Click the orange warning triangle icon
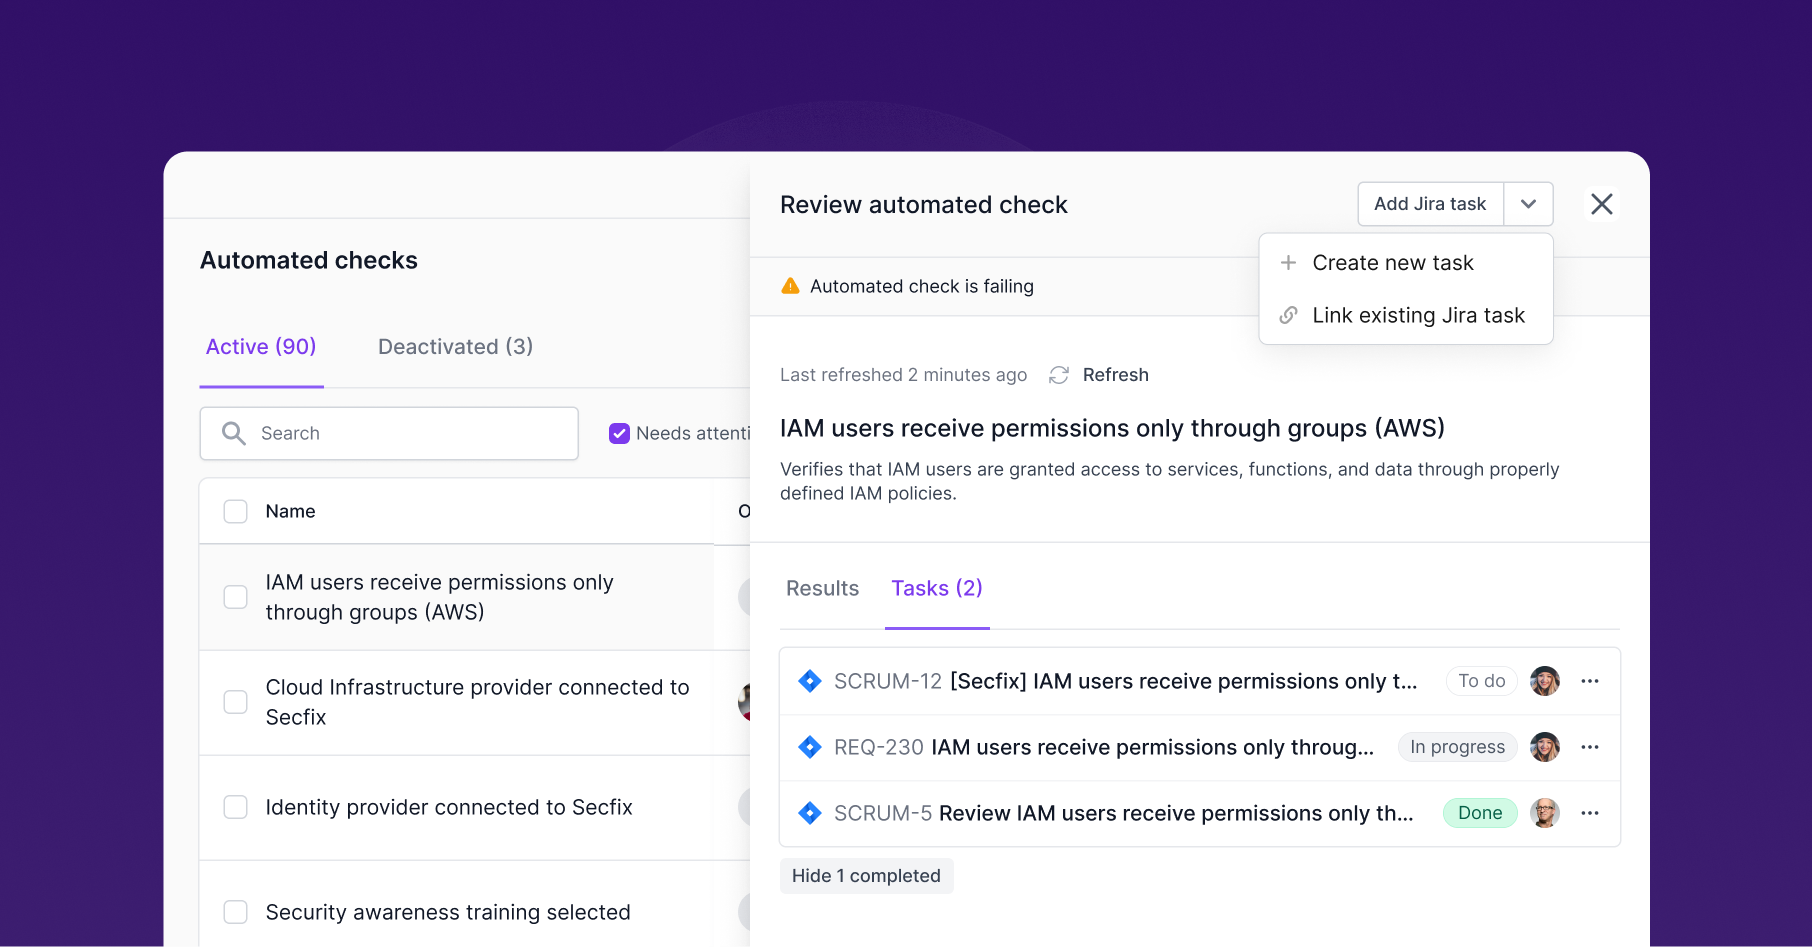The width and height of the screenshot is (1812, 947). [x=790, y=286]
